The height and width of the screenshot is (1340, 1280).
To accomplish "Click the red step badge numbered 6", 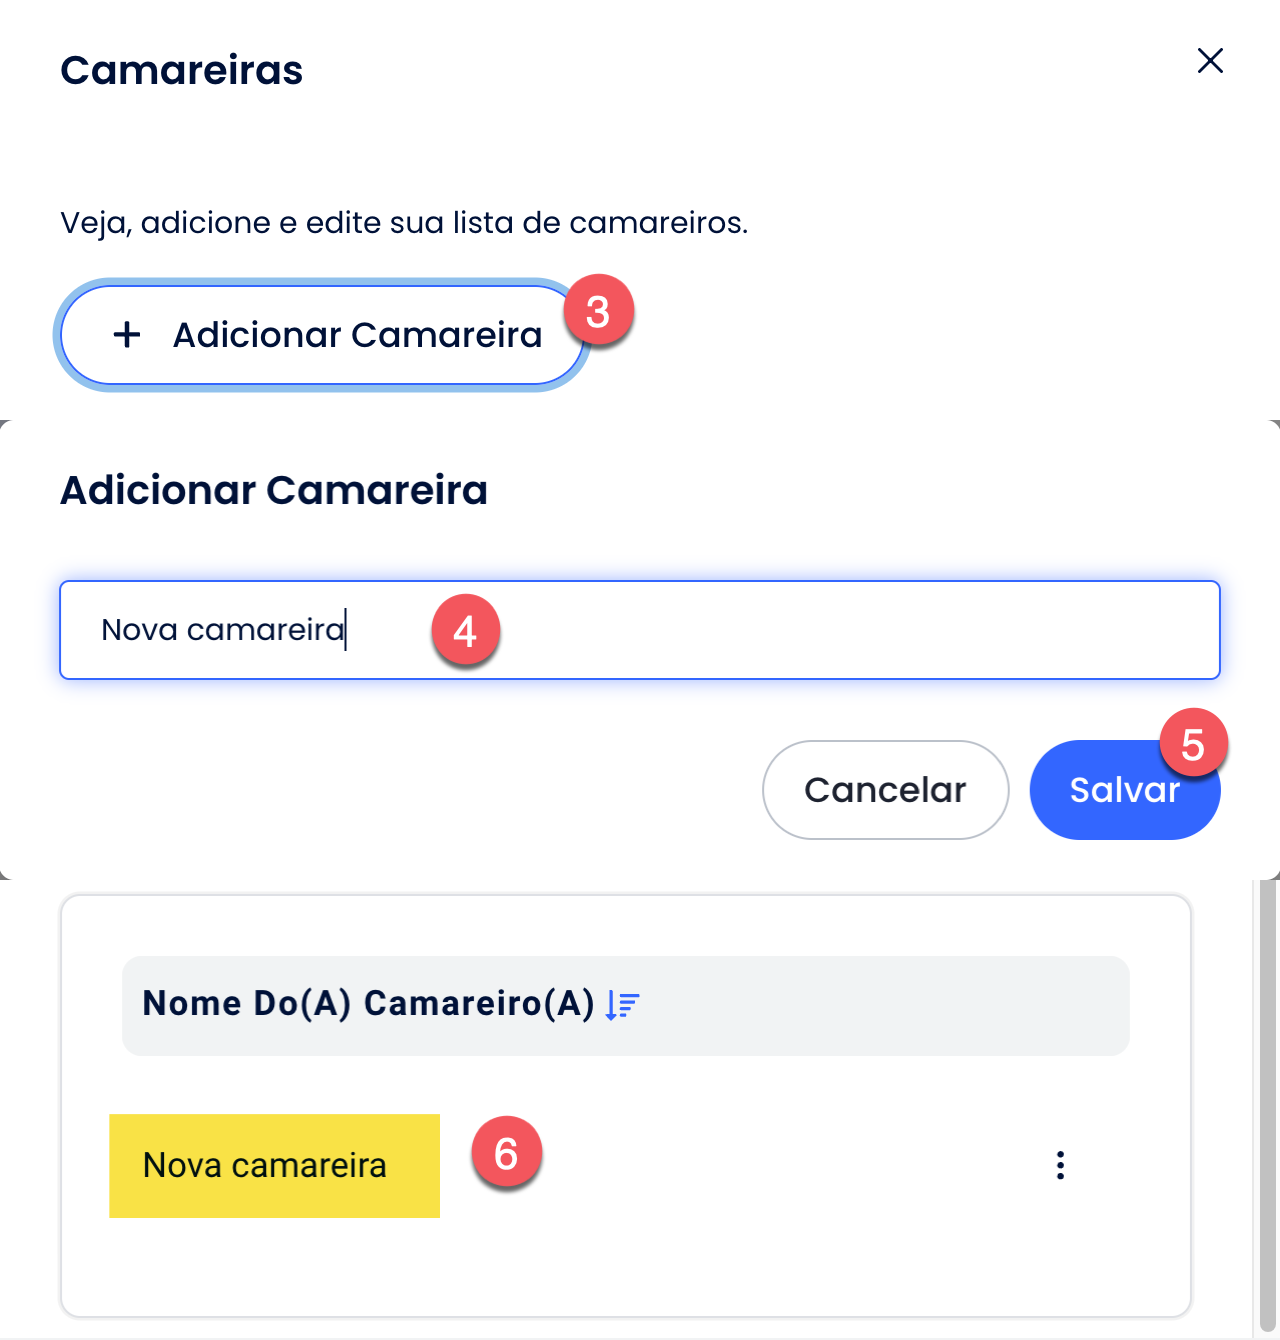I will point(506,1154).
